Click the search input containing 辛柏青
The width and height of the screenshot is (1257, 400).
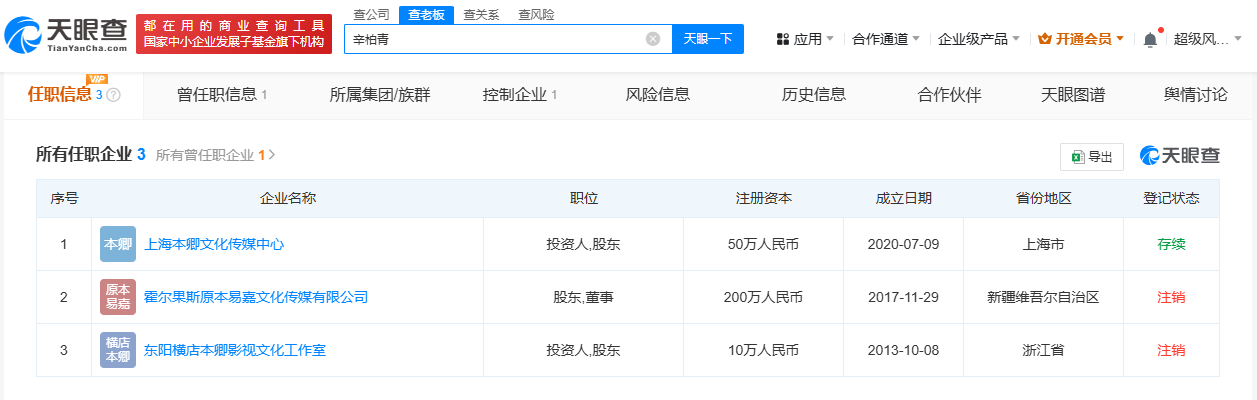click(495, 39)
